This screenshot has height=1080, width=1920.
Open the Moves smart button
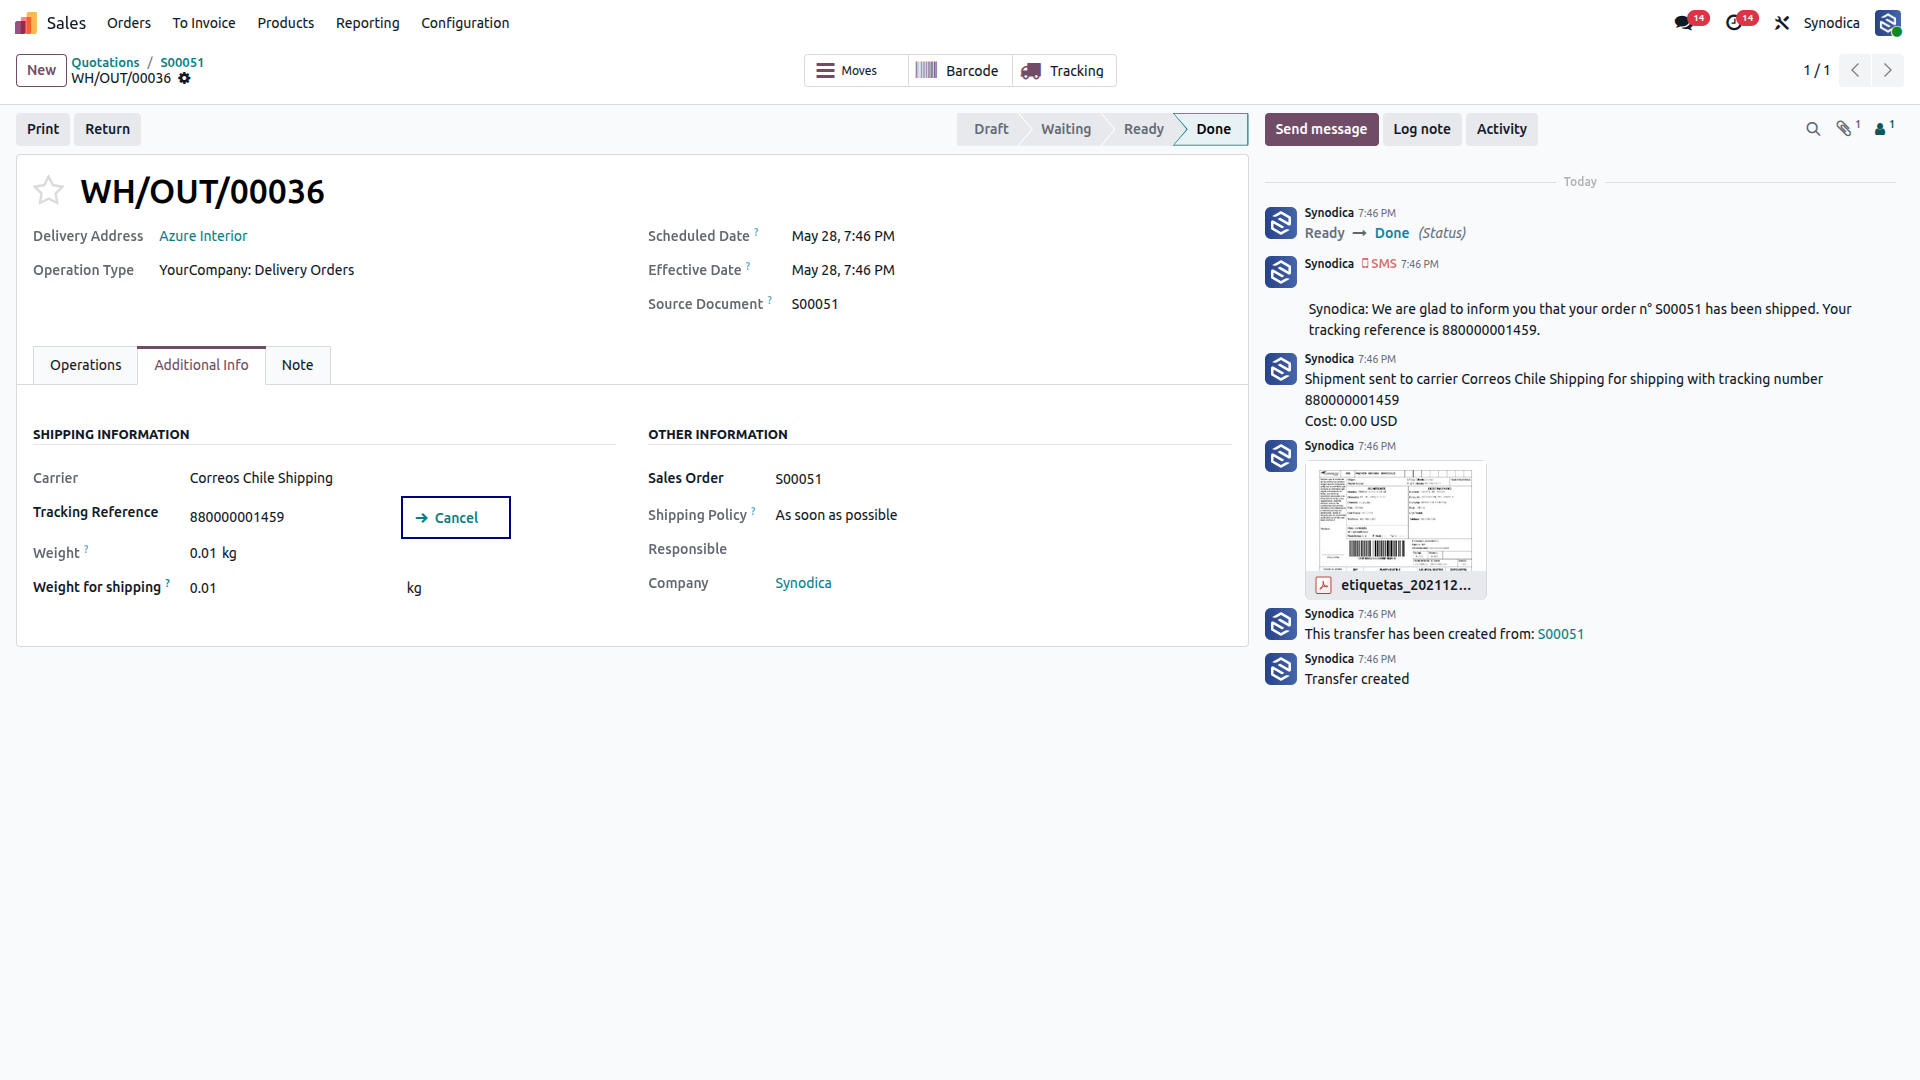857,71
